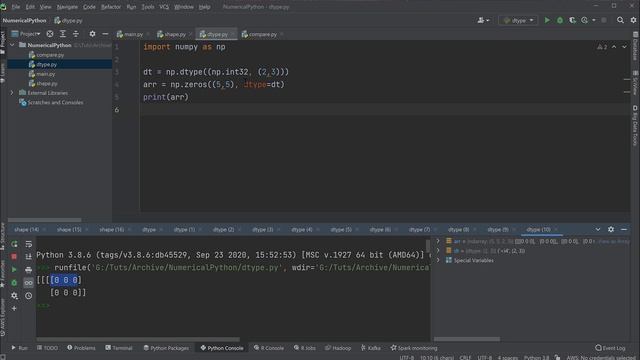Print console output with printer icon
The height and width of the screenshot is (360, 640).
29,269
